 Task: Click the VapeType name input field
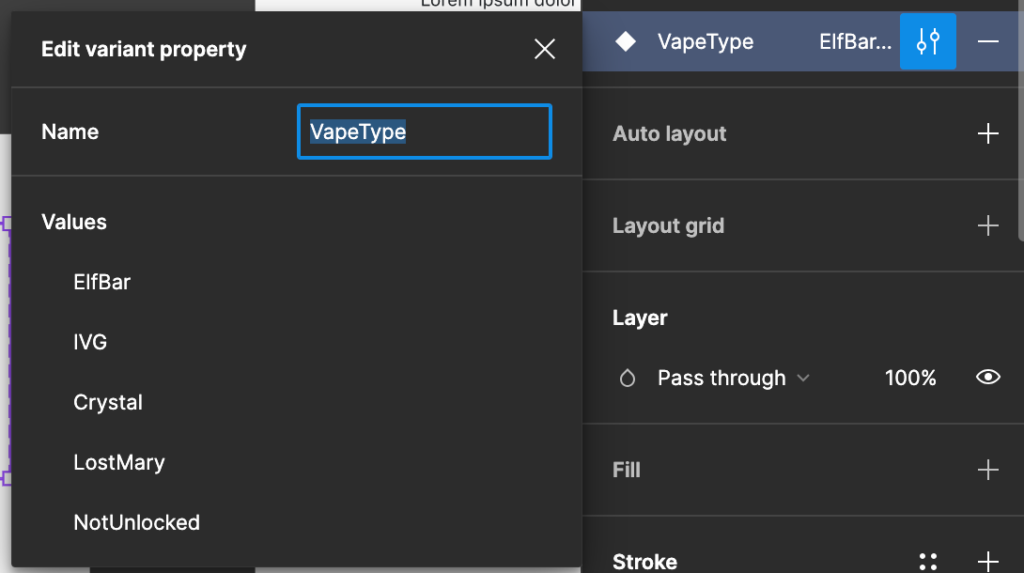(x=424, y=131)
